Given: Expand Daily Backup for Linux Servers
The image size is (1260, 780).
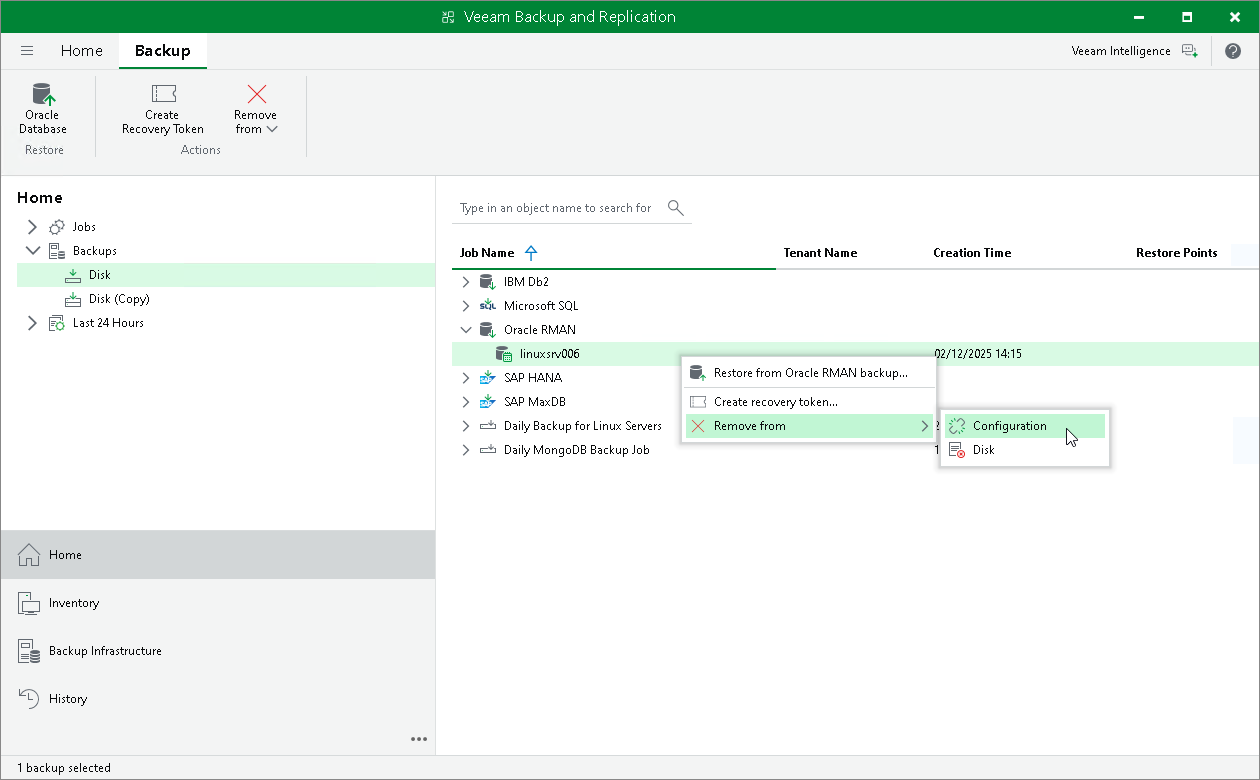Looking at the screenshot, I should tap(465, 426).
